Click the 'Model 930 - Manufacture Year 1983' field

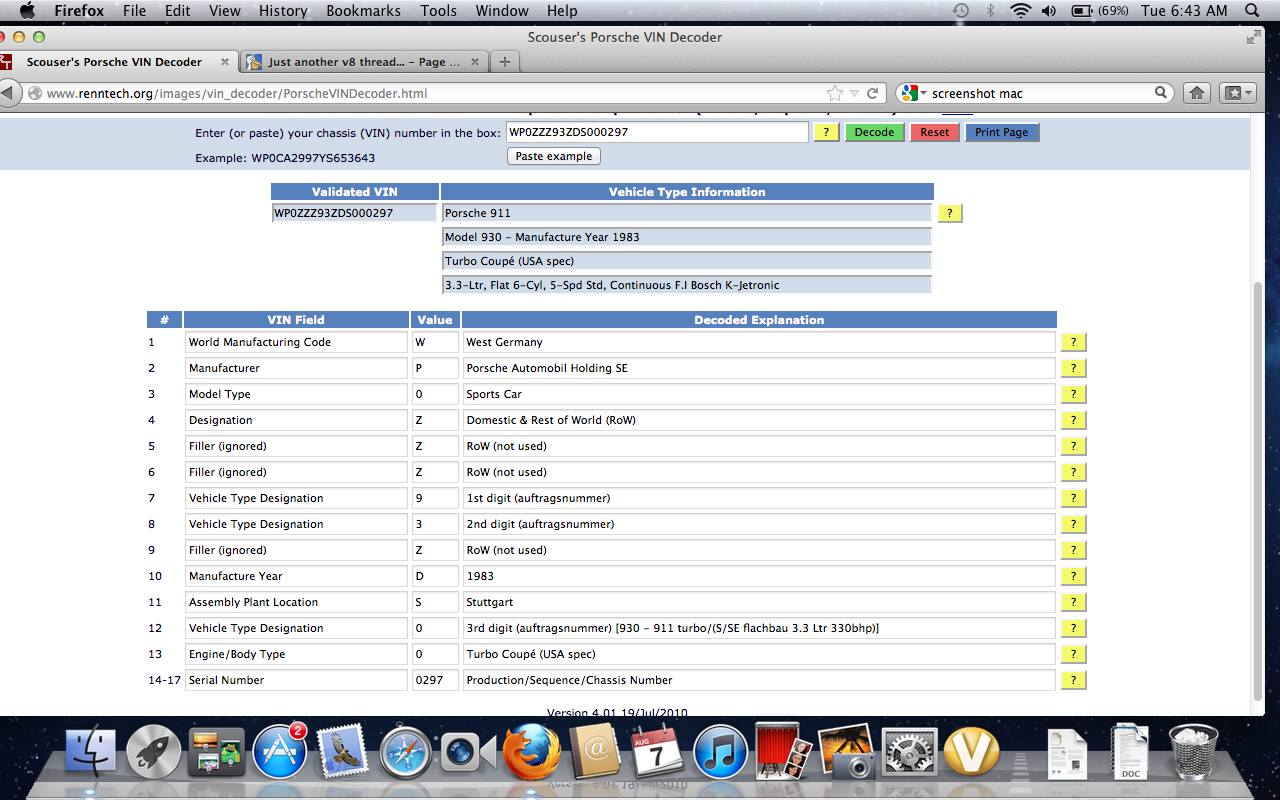(x=687, y=237)
